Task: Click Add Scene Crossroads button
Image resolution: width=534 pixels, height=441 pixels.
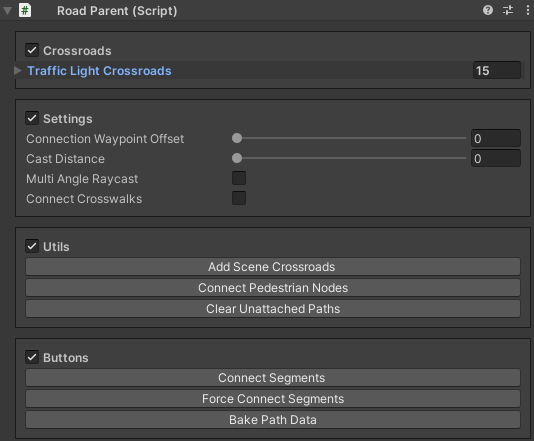Action: point(273,267)
